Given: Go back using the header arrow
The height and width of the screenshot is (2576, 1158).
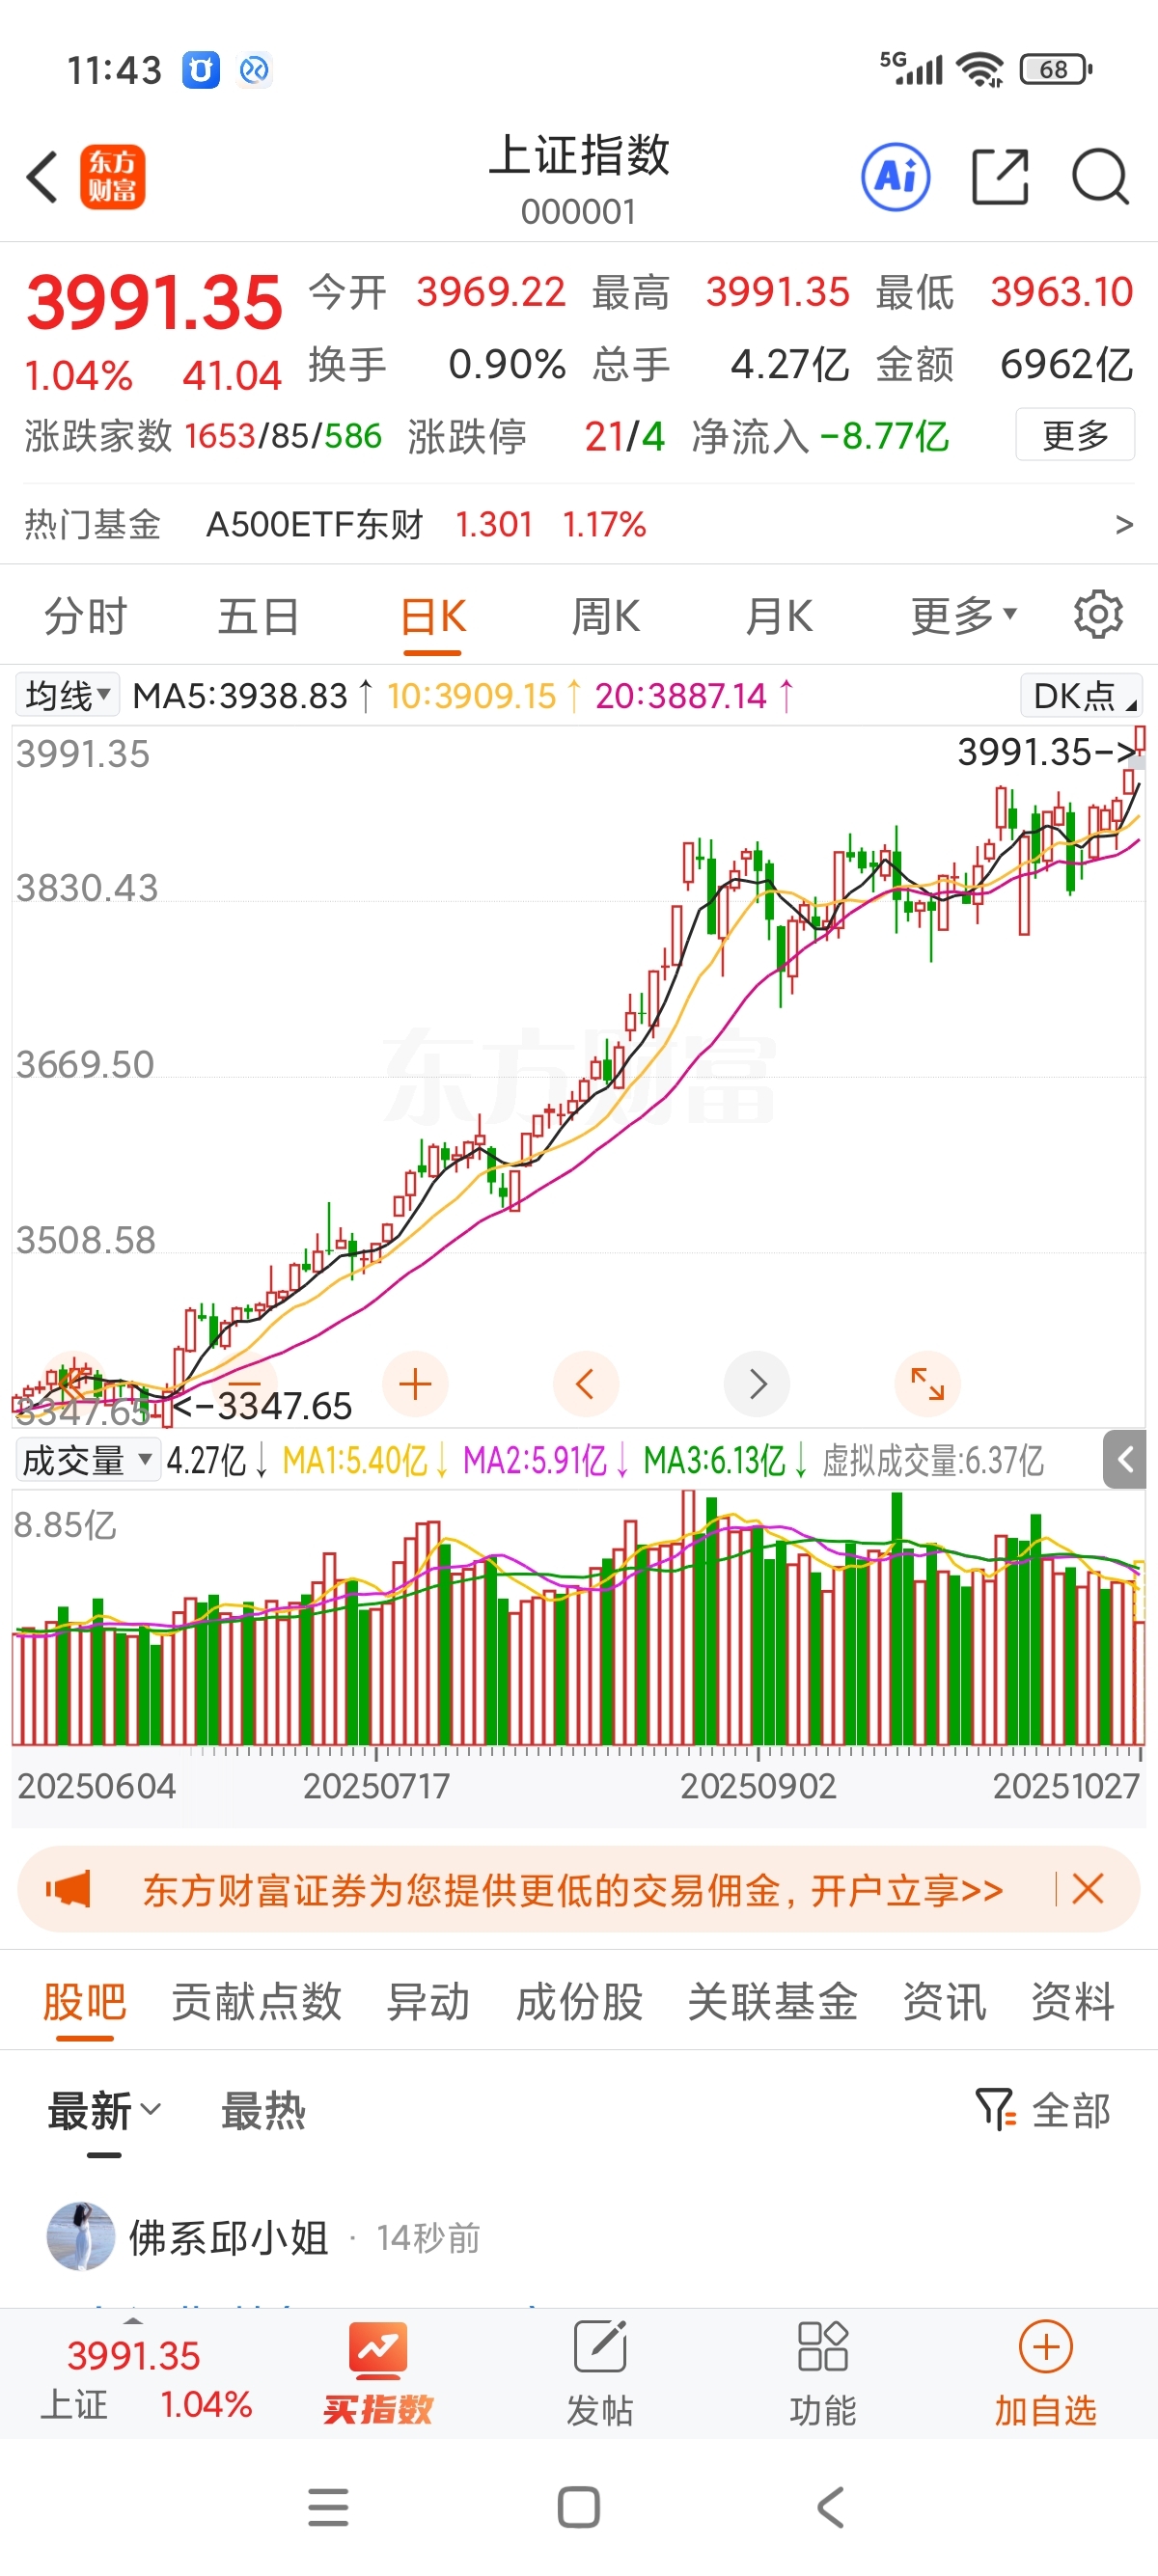Looking at the screenshot, I should pos(42,177).
